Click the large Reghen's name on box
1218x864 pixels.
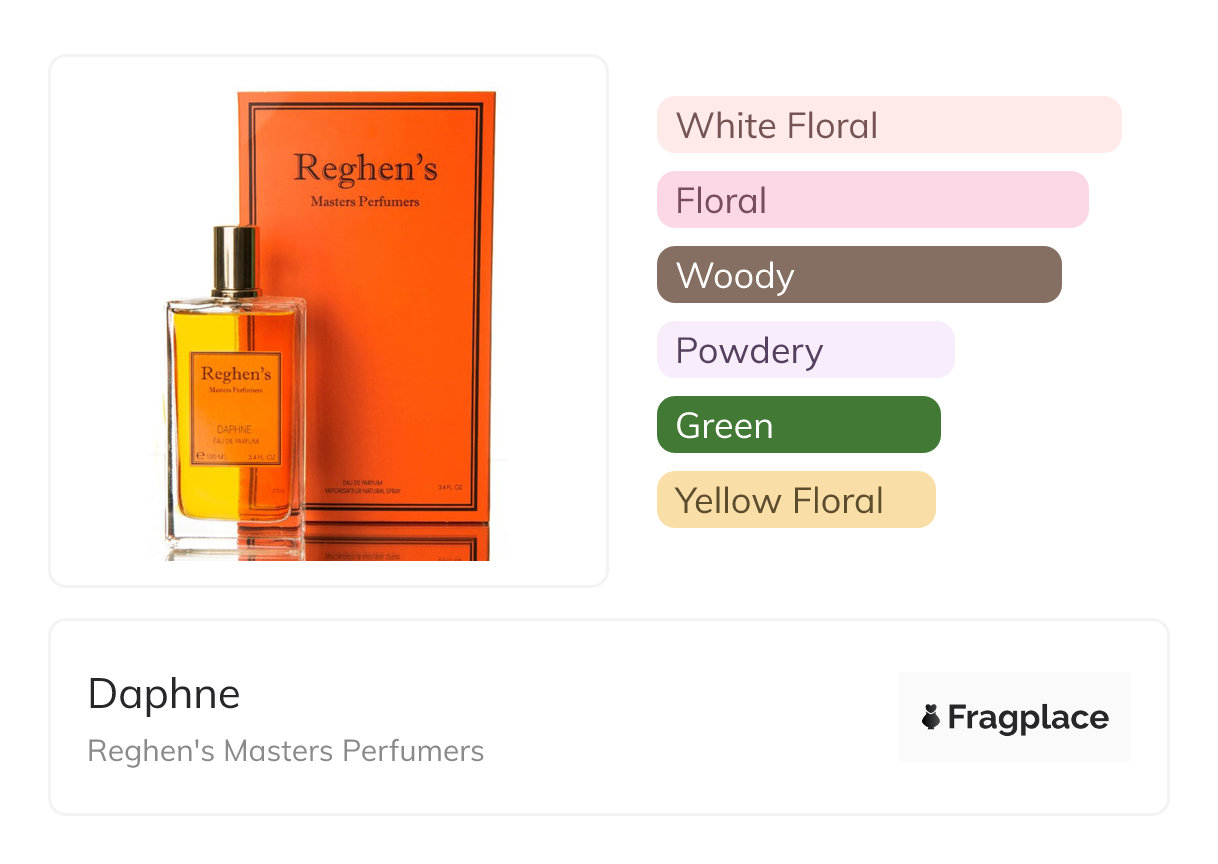point(365,168)
